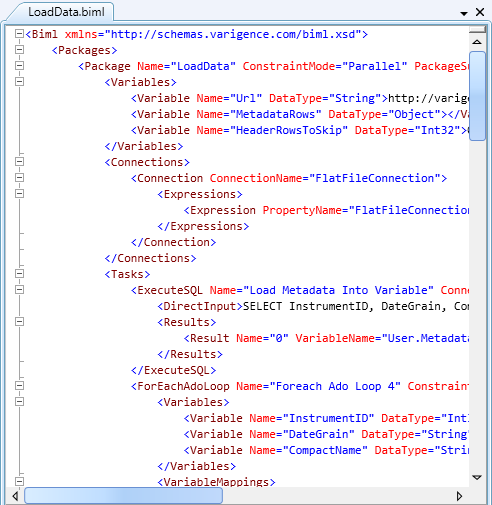The image size is (492, 505).
Task: Click the "HeaderRowsToSkip" variable name
Action: click(289, 130)
